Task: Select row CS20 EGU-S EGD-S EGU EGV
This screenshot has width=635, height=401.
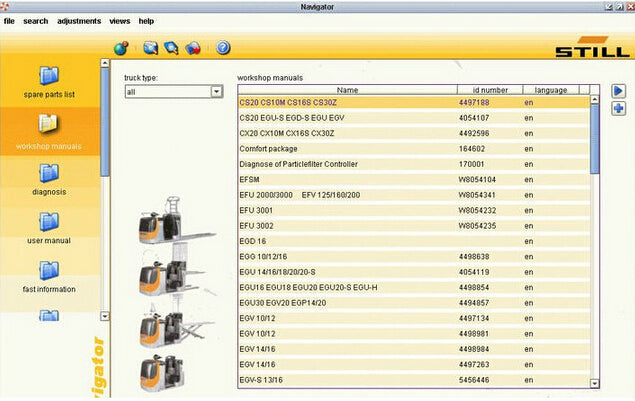Action: tap(414, 118)
